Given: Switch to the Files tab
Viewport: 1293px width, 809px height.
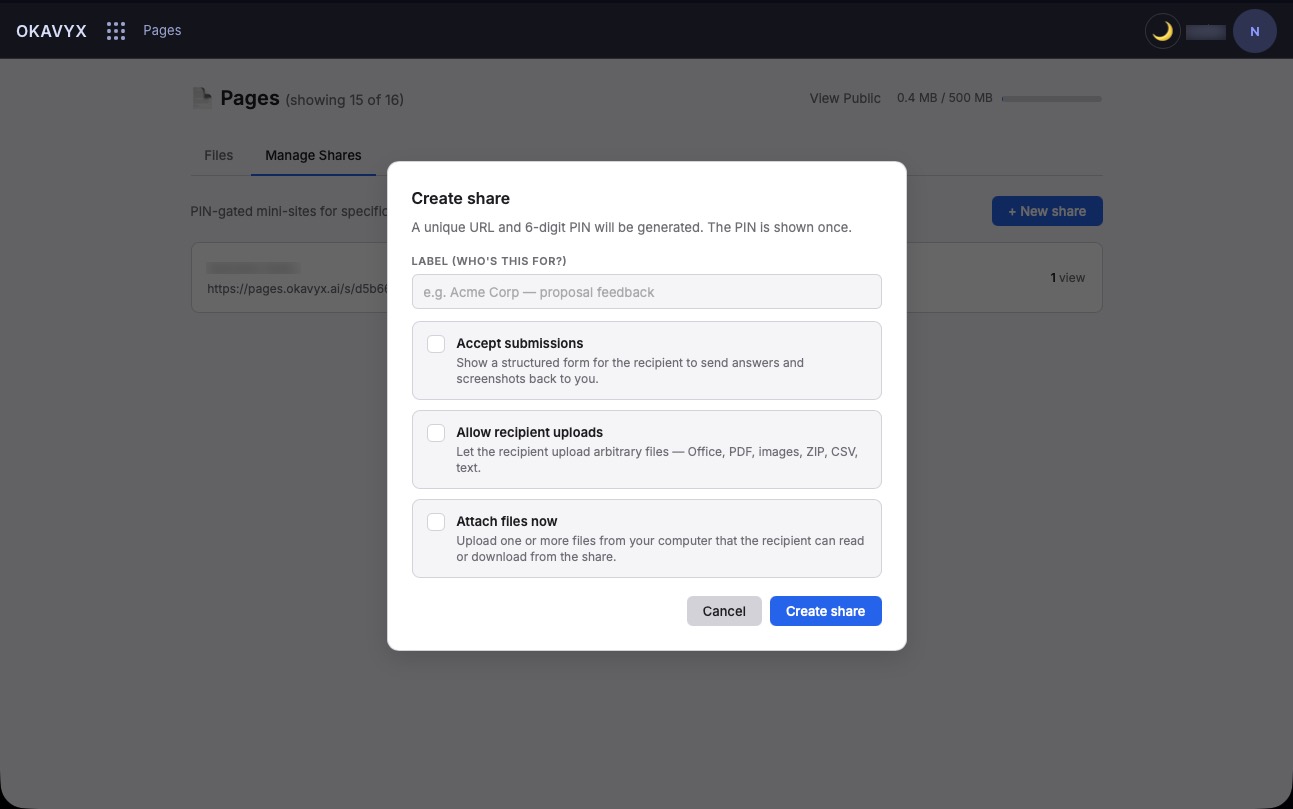Looking at the screenshot, I should (x=218, y=155).
